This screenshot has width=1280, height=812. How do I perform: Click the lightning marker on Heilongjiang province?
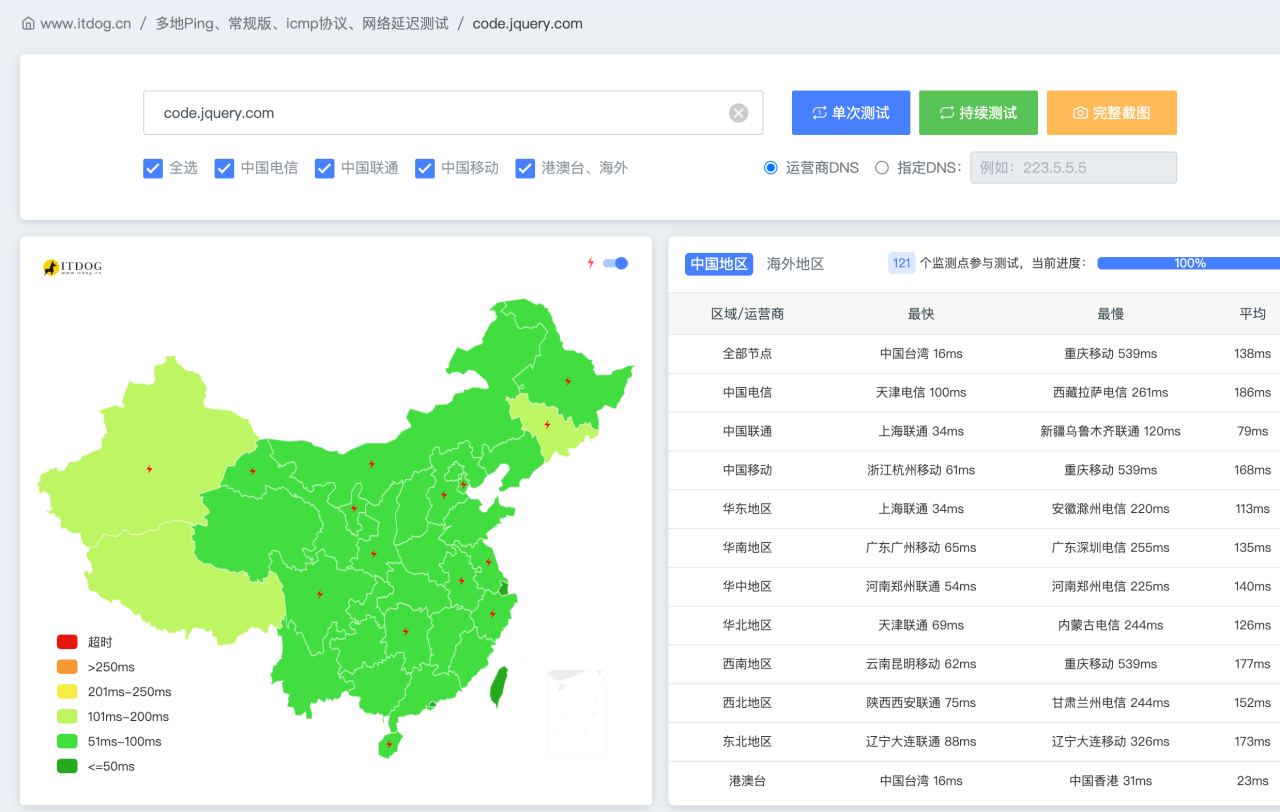568,381
